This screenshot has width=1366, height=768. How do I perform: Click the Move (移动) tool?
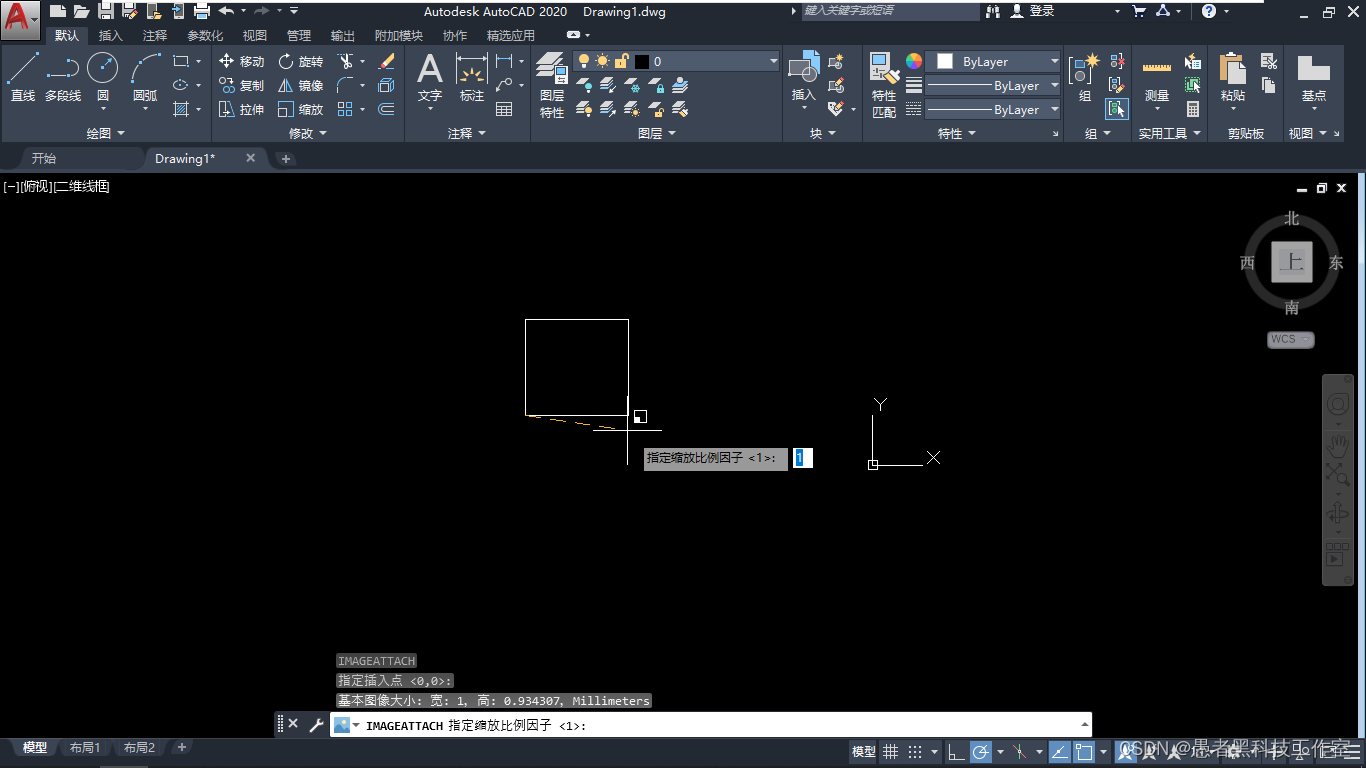(242, 61)
